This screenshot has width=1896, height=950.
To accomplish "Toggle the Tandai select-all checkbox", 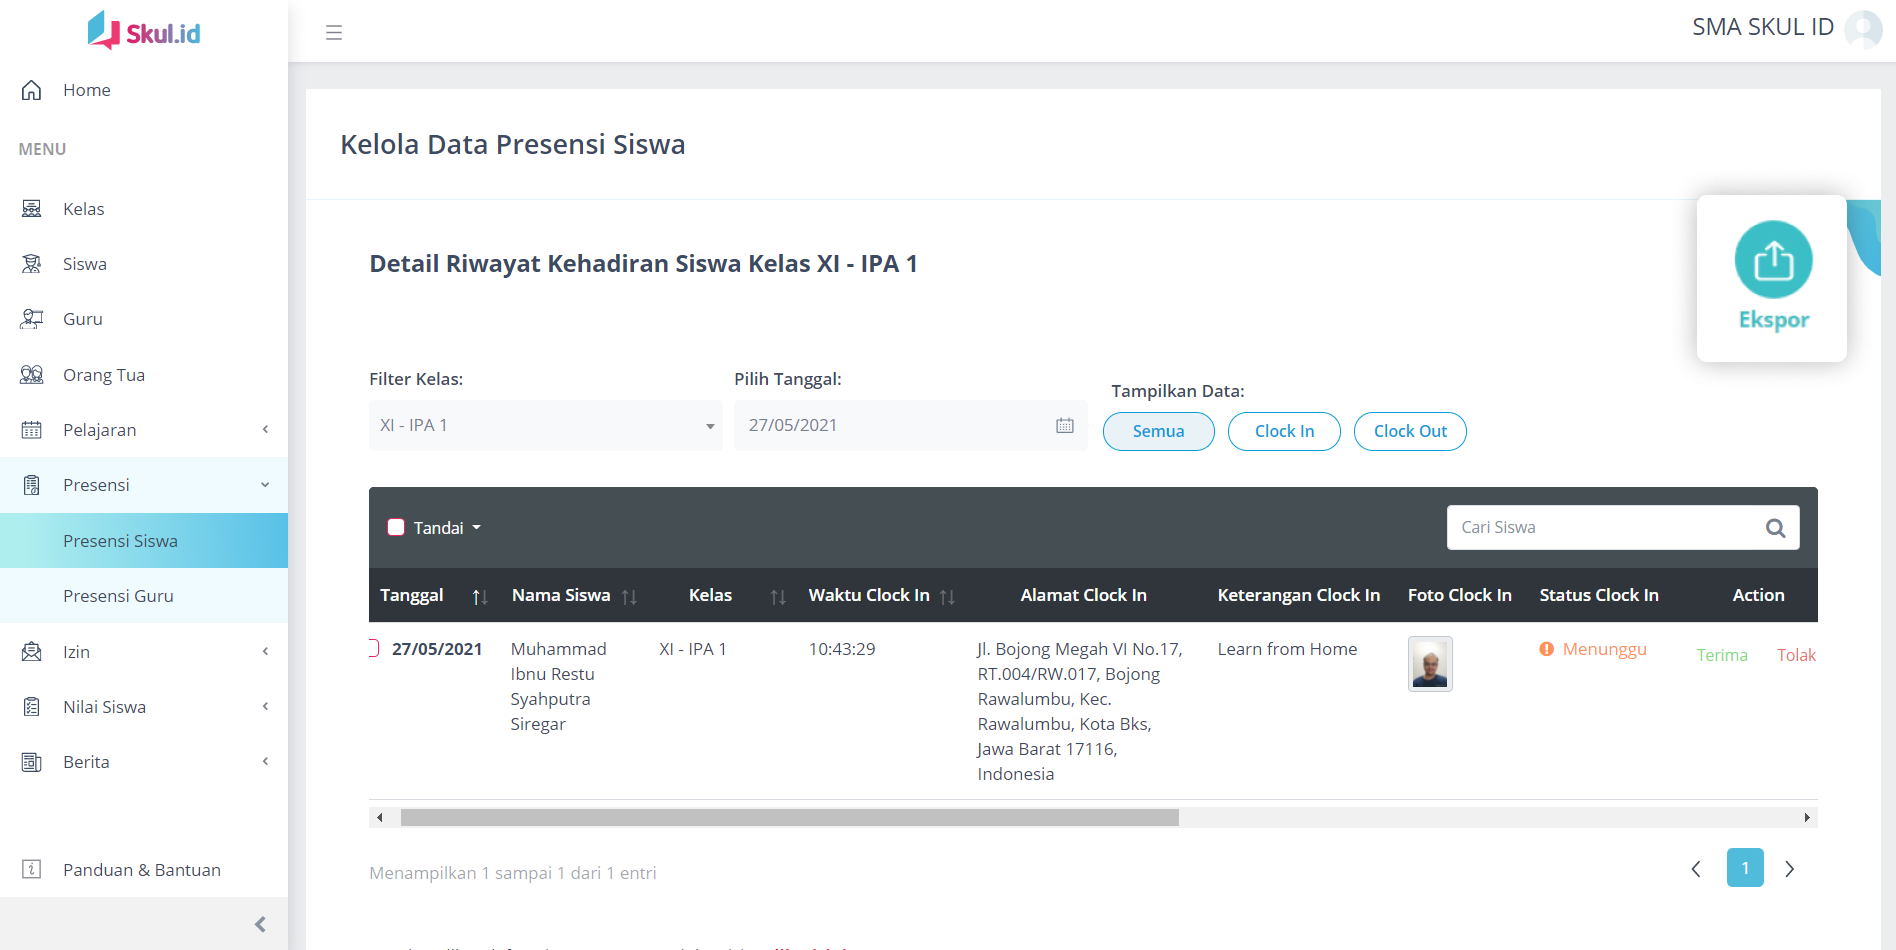I will (396, 528).
